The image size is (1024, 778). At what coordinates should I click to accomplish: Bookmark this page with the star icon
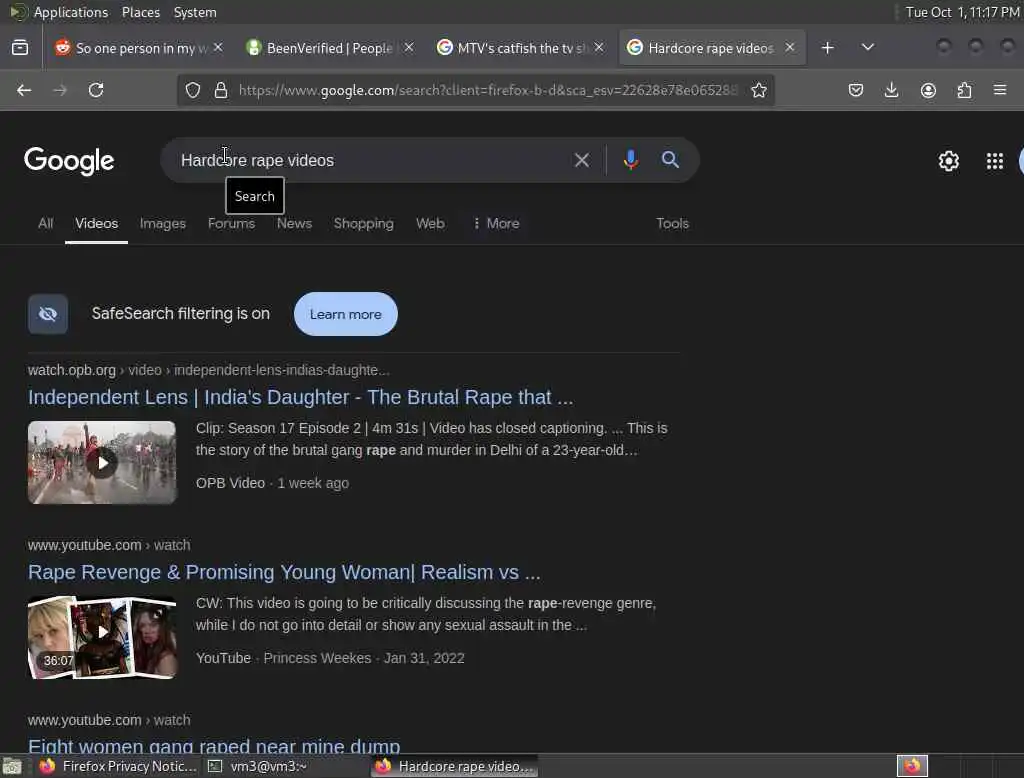pyautogui.click(x=758, y=90)
